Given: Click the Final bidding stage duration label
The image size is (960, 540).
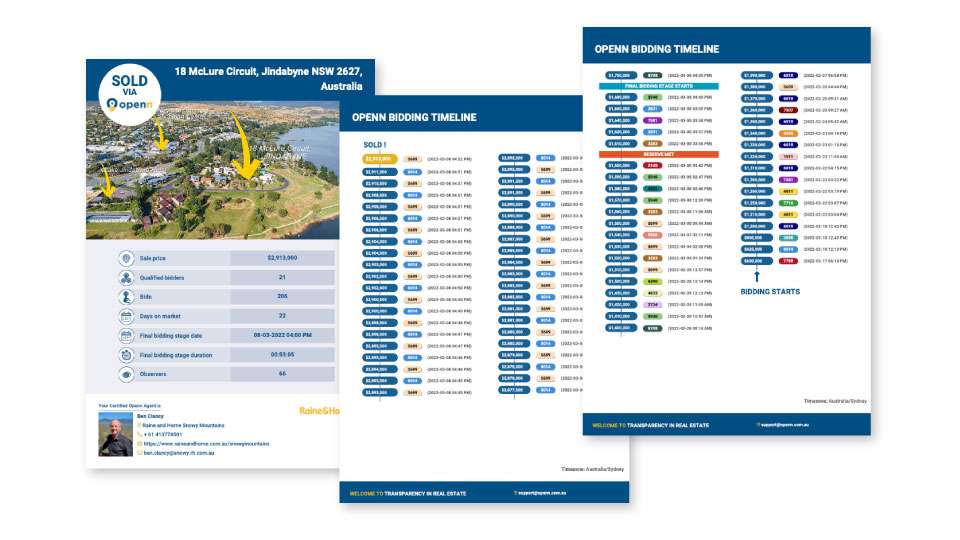Looking at the screenshot, I should 176,355.
